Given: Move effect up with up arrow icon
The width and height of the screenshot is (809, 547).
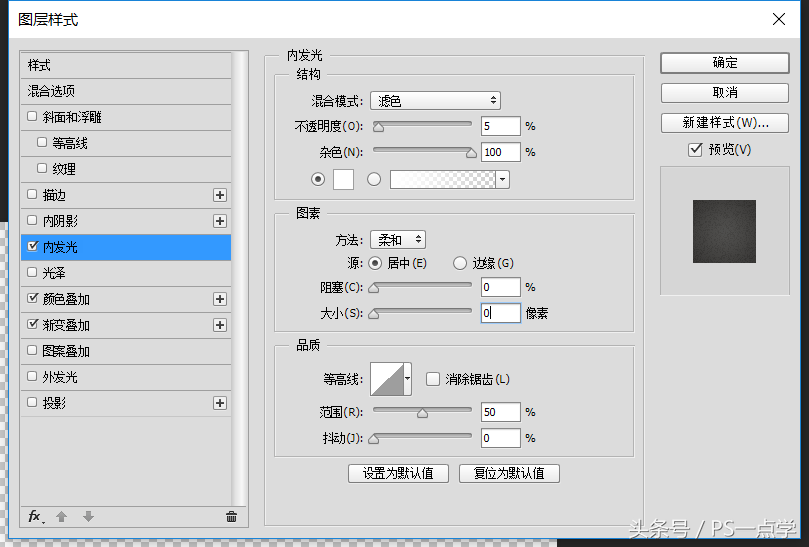Looking at the screenshot, I should point(61,517).
